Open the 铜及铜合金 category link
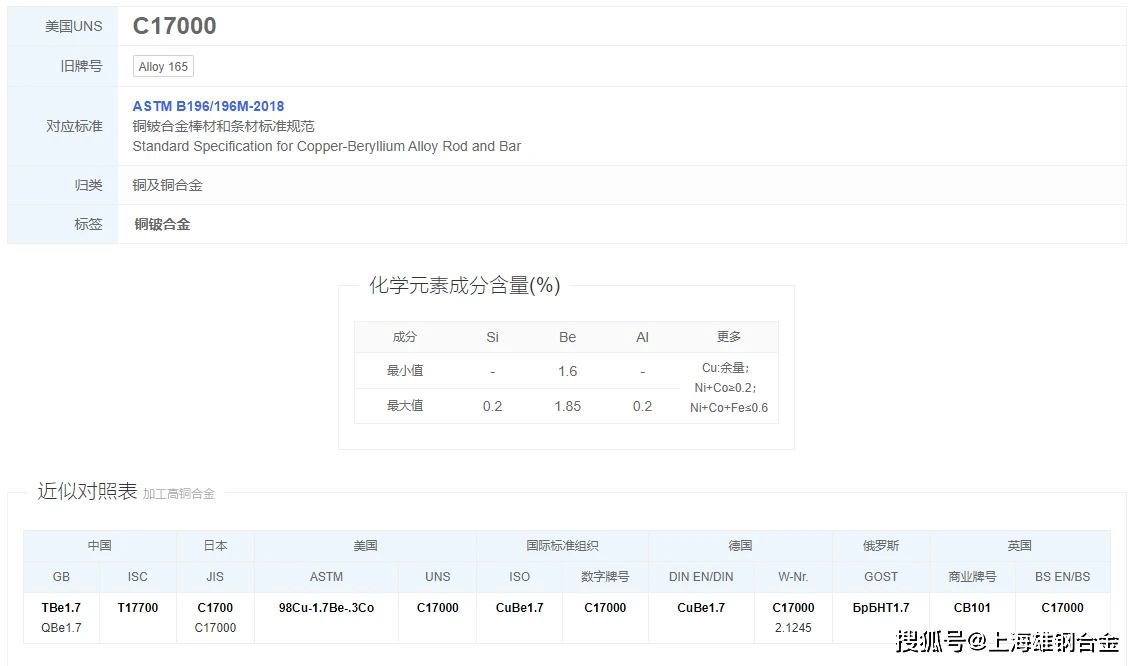1144x666 pixels. (166, 185)
